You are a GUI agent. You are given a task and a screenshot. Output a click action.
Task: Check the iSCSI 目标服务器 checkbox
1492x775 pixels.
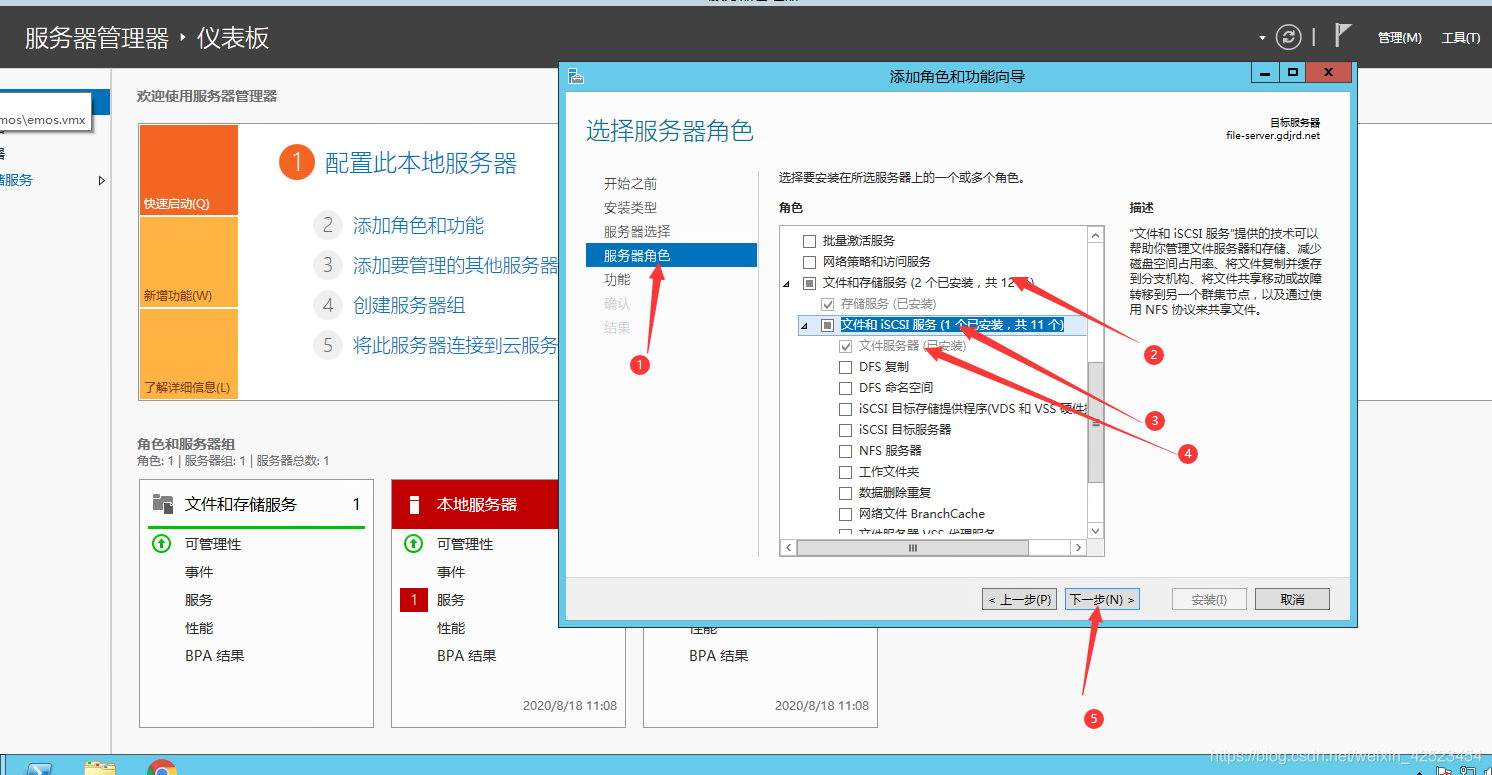pyautogui.click(x=846, y=430)
